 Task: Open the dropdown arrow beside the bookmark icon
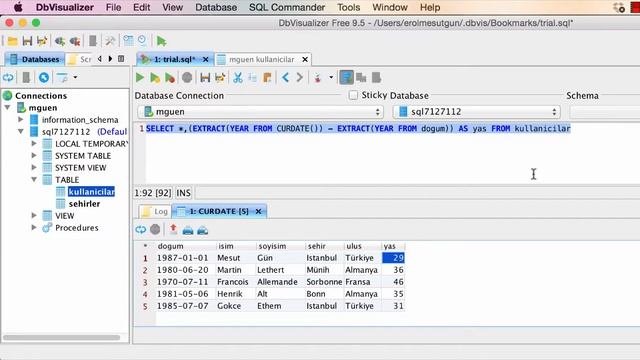[x=331, y=77]
